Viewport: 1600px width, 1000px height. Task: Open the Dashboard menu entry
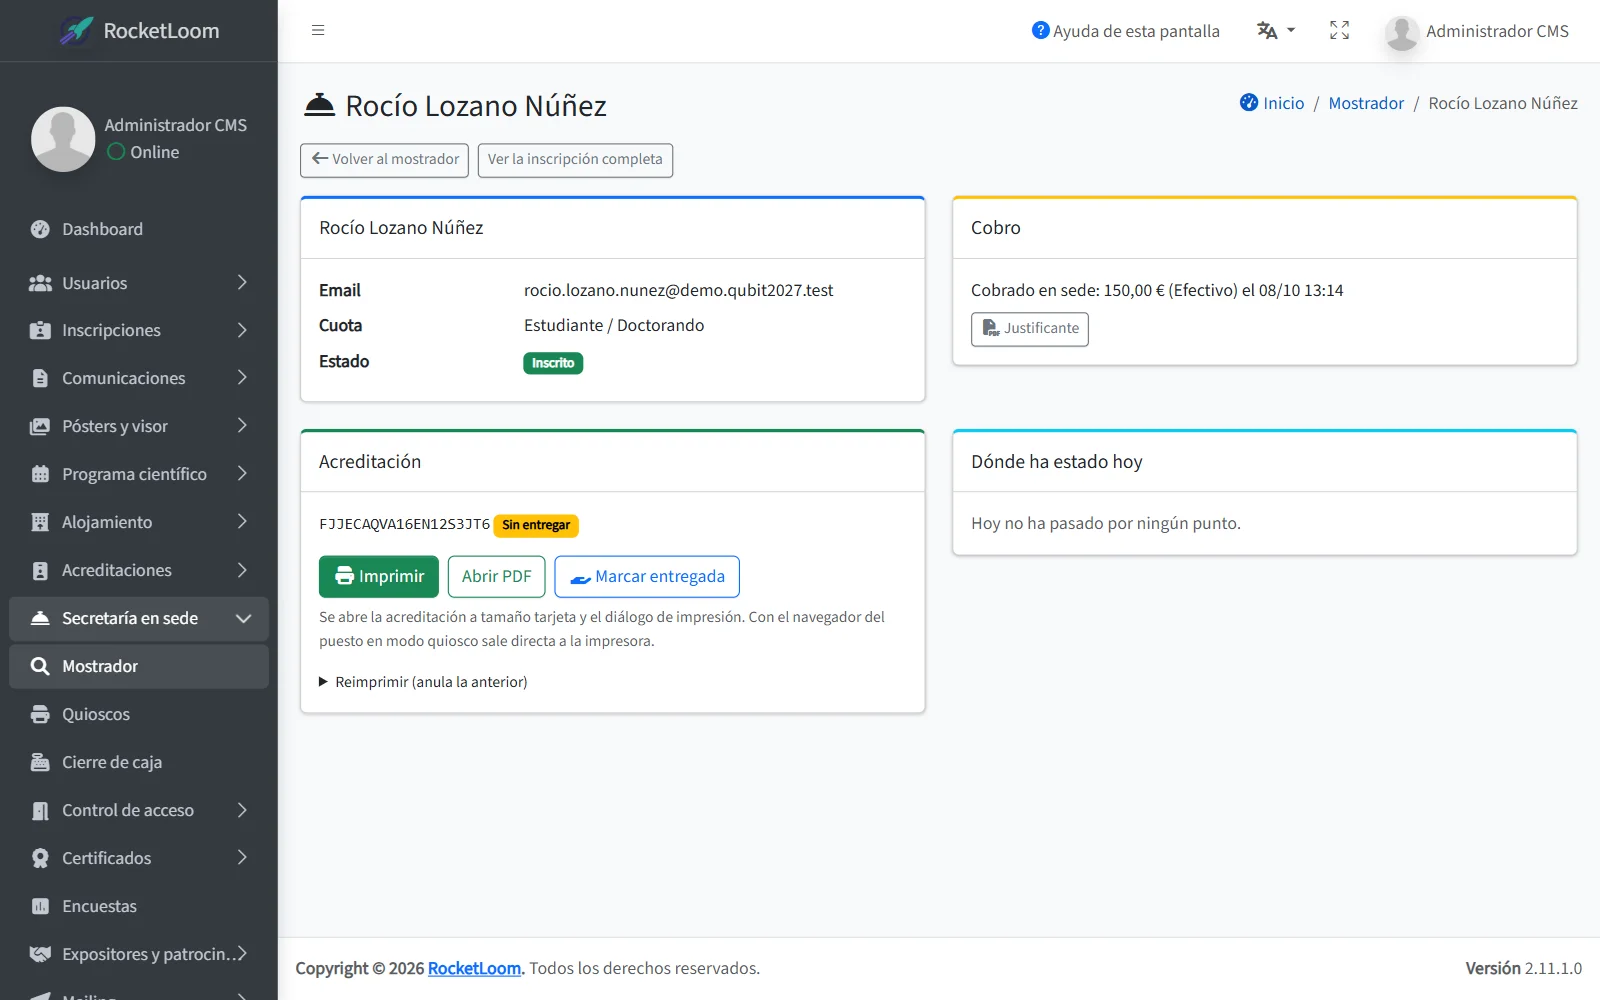[x=139, y=229]
